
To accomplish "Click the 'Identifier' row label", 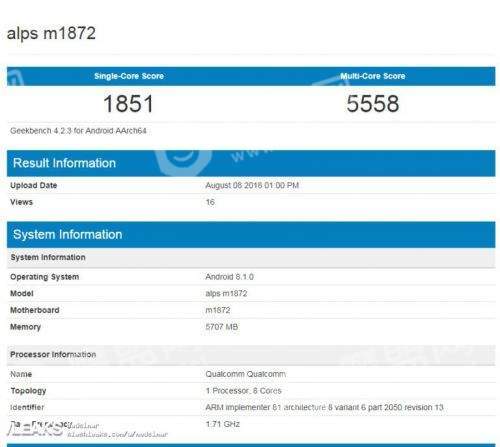I will [27, 408].
